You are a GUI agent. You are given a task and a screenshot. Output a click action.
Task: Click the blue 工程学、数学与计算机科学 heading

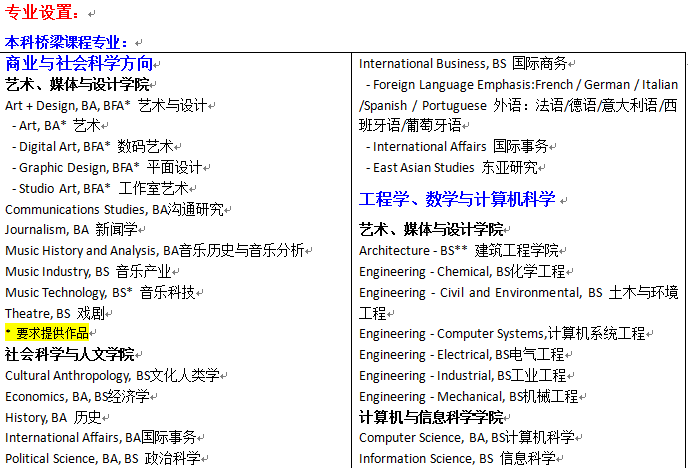click(457, 199)
